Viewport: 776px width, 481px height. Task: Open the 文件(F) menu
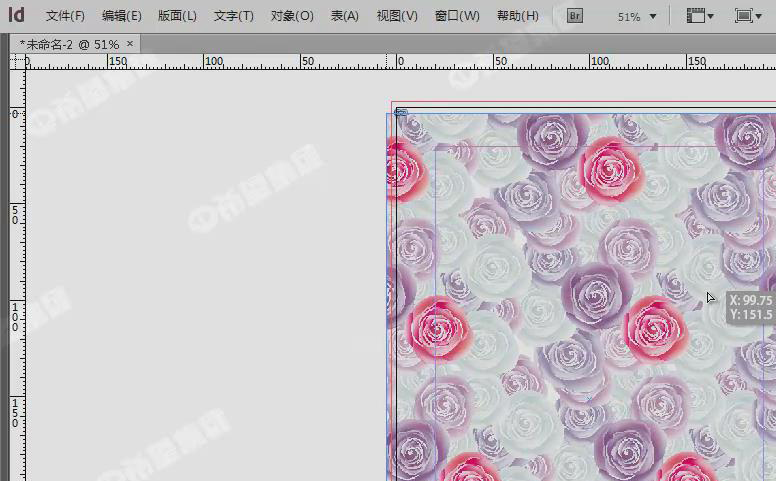[65, 16]
